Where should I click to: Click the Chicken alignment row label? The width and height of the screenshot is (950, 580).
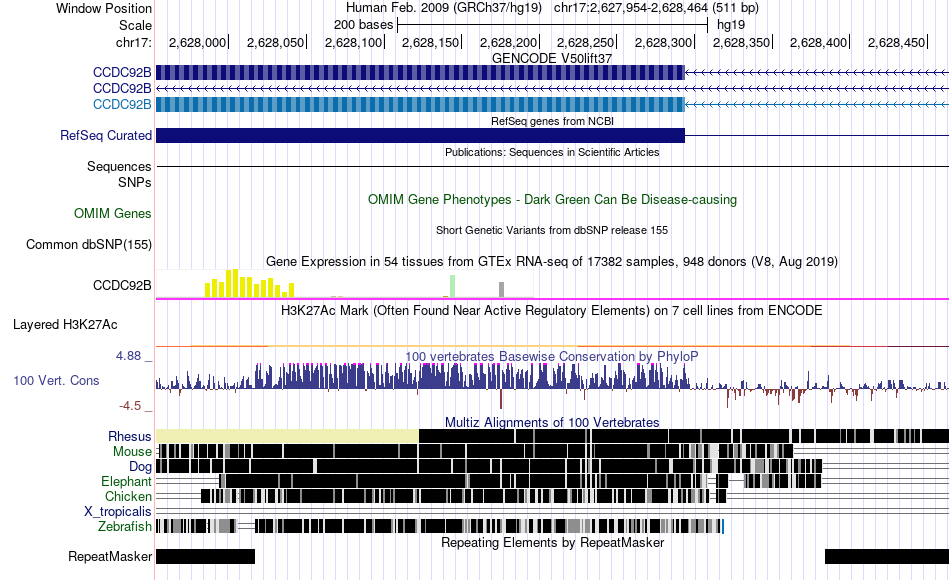pyautogui.click(x=128, y=496)
